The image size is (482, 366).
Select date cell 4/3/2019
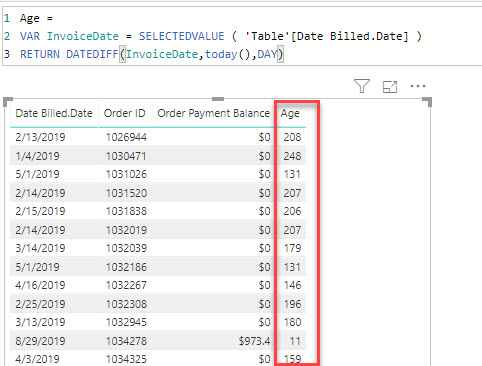click(x=37, y=359)
